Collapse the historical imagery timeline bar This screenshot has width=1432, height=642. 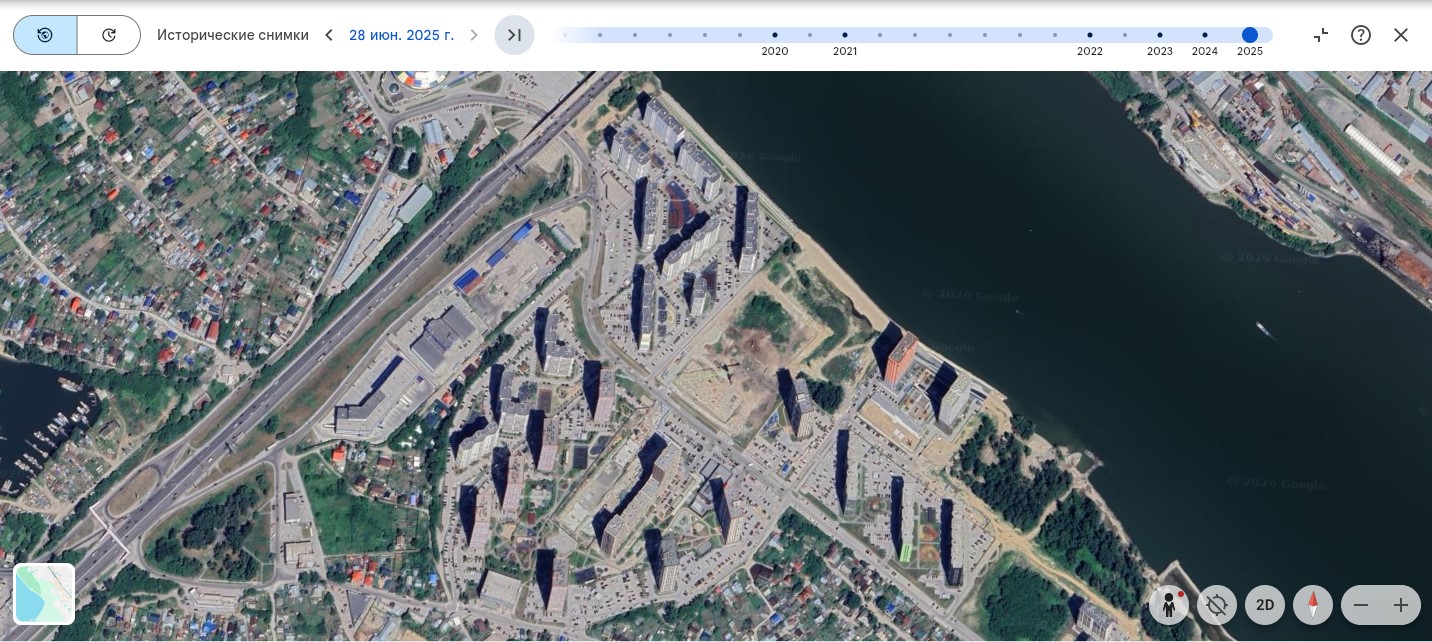1321,35
